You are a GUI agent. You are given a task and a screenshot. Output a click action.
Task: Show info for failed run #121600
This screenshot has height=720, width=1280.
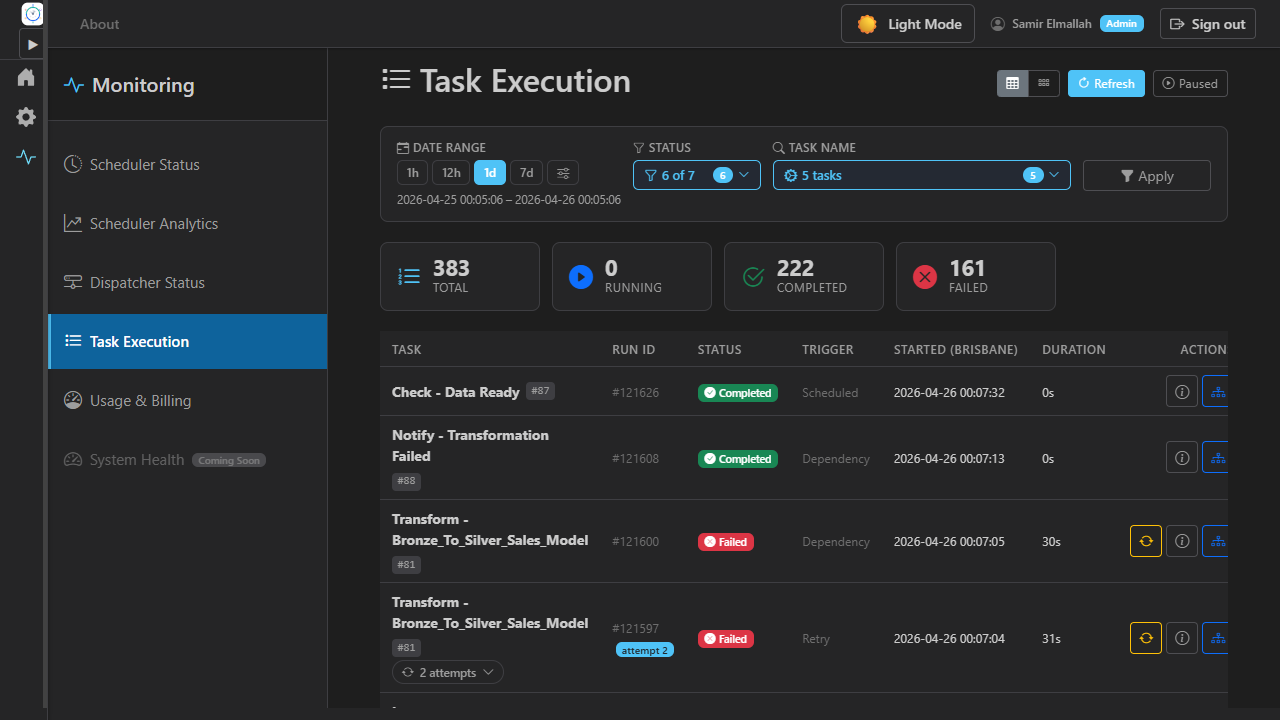coord(1182,541)
